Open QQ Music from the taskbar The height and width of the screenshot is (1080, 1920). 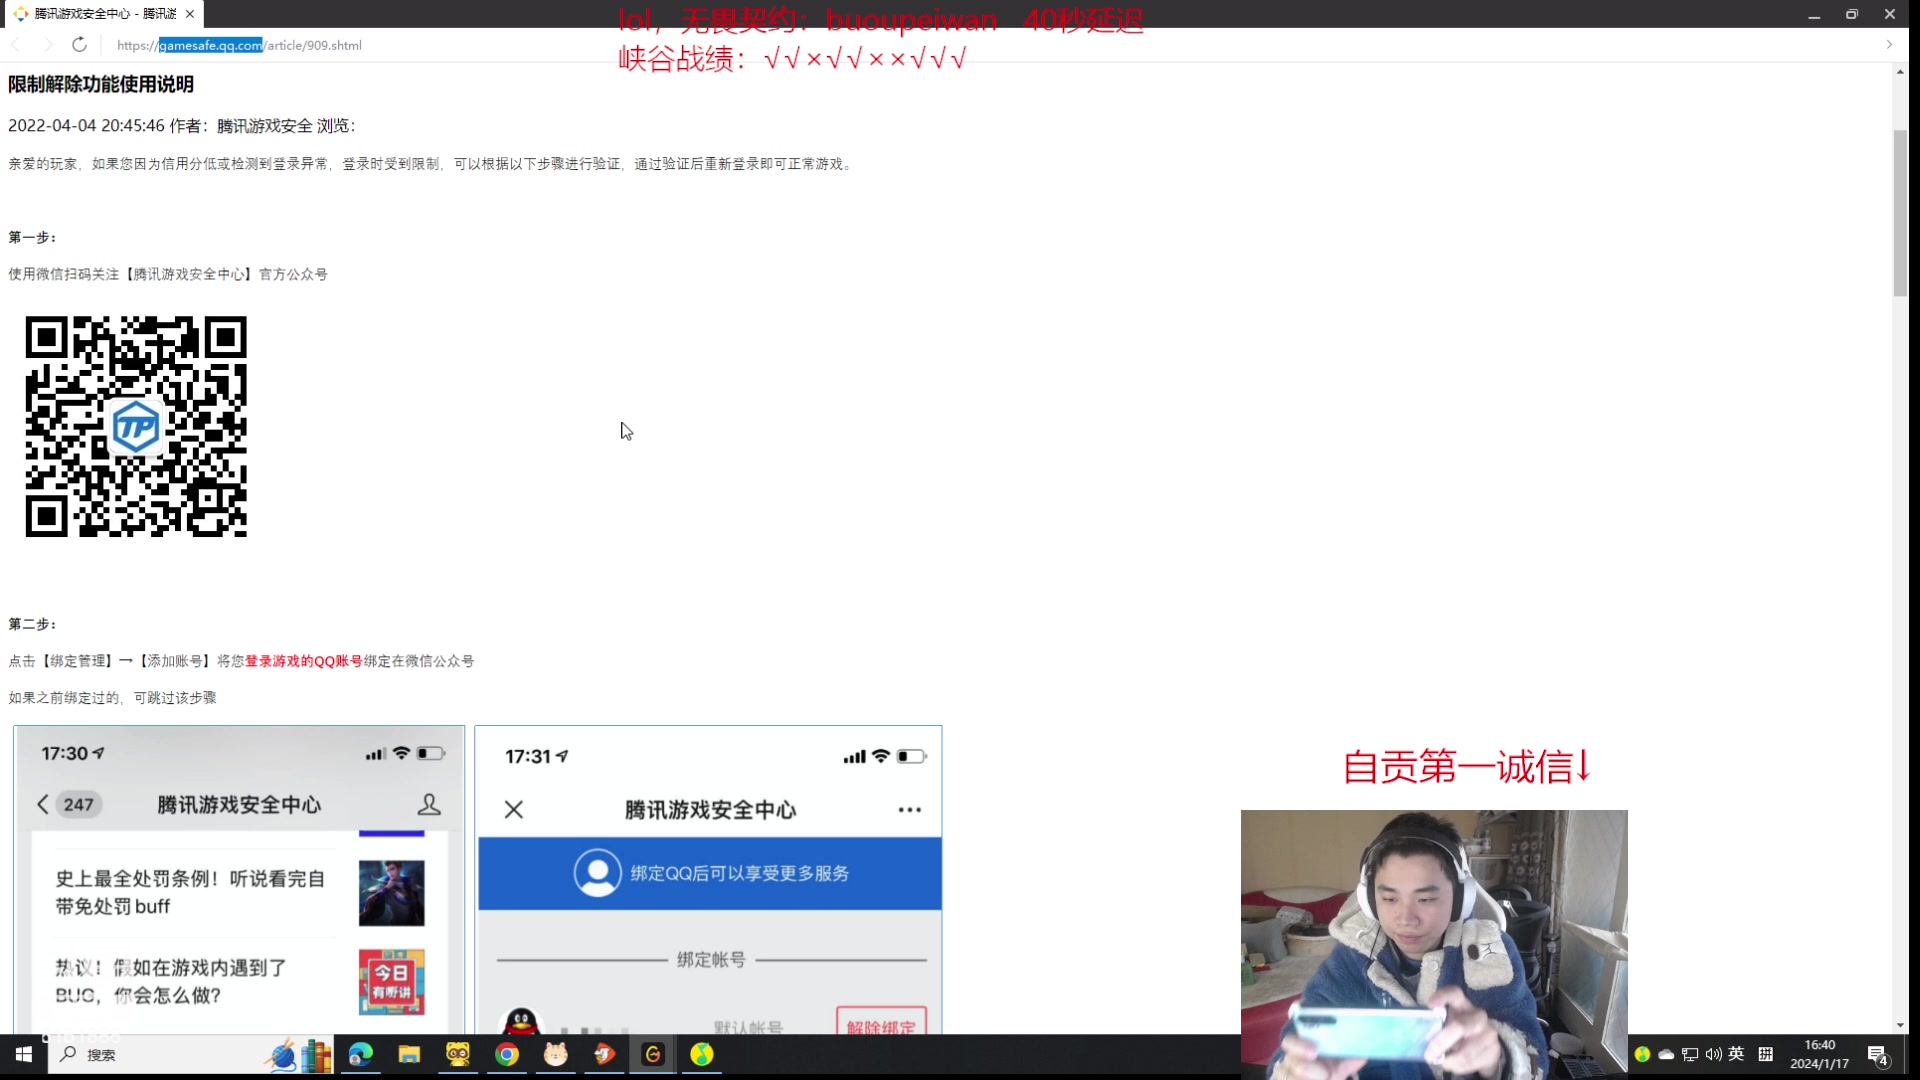coord(702,1055)
